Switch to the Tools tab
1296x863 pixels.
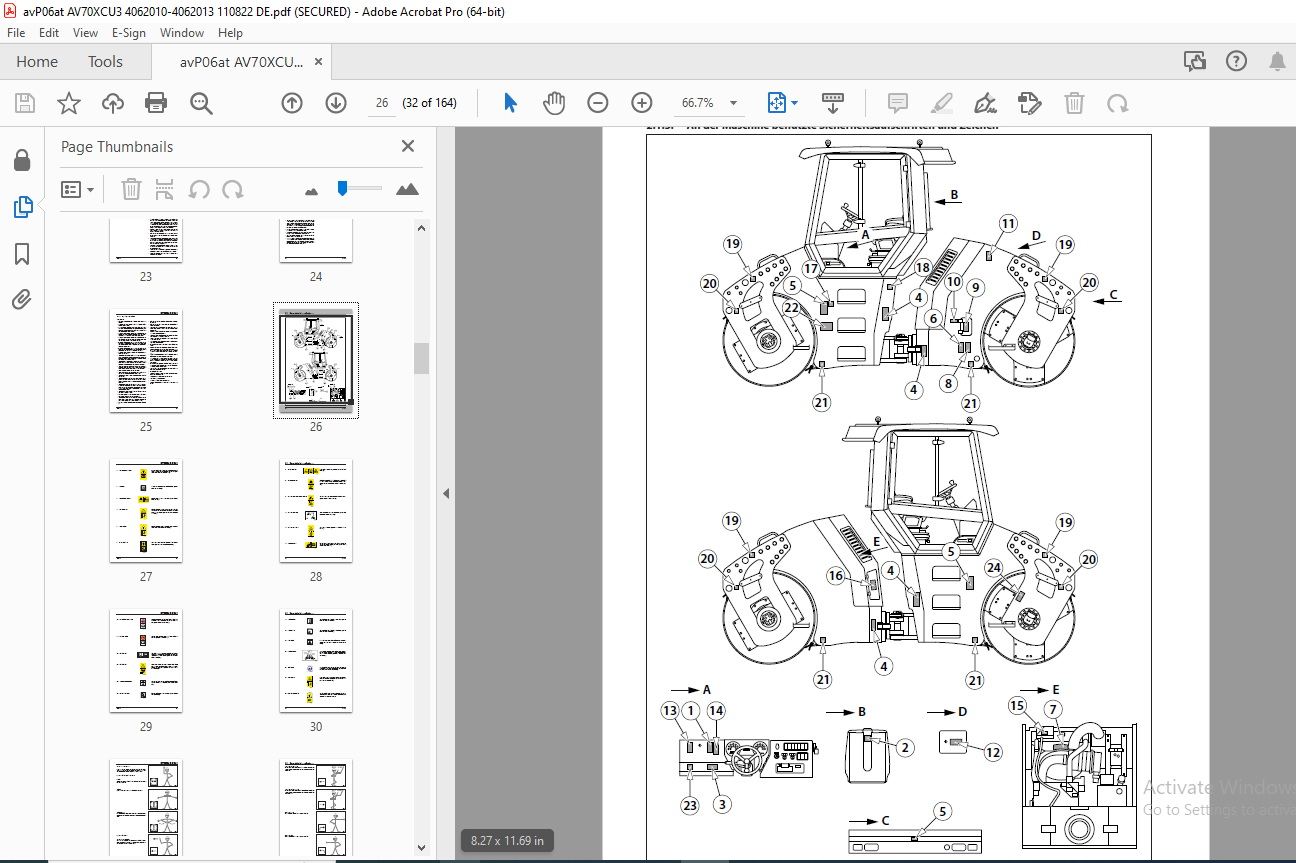(x=105, y=62)
